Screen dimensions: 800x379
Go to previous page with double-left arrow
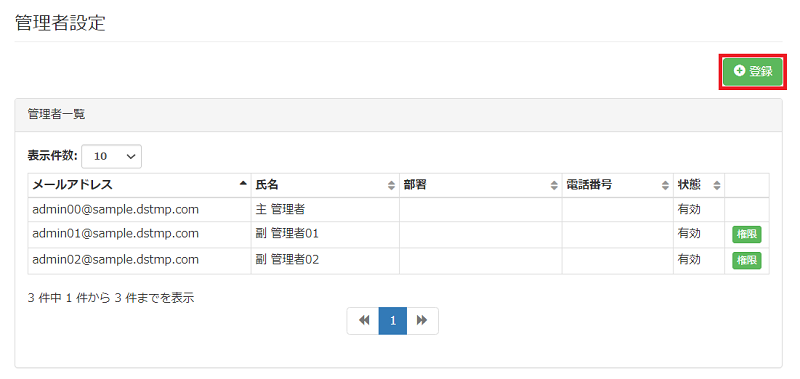(363, 320)
